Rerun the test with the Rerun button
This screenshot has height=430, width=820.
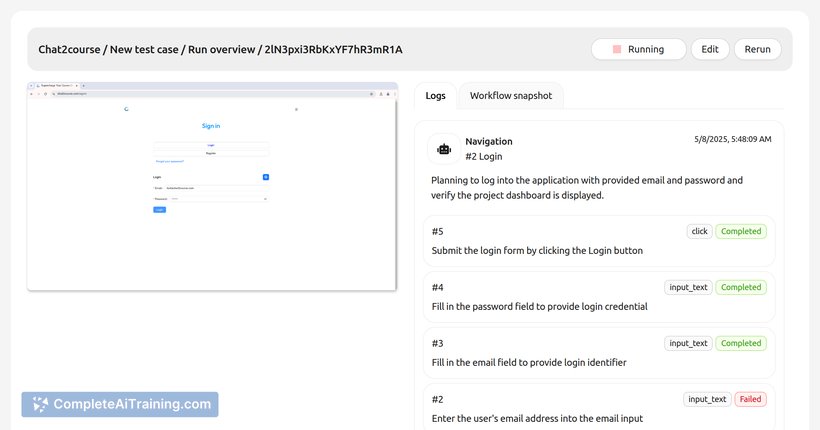click(x=757, y=49)
